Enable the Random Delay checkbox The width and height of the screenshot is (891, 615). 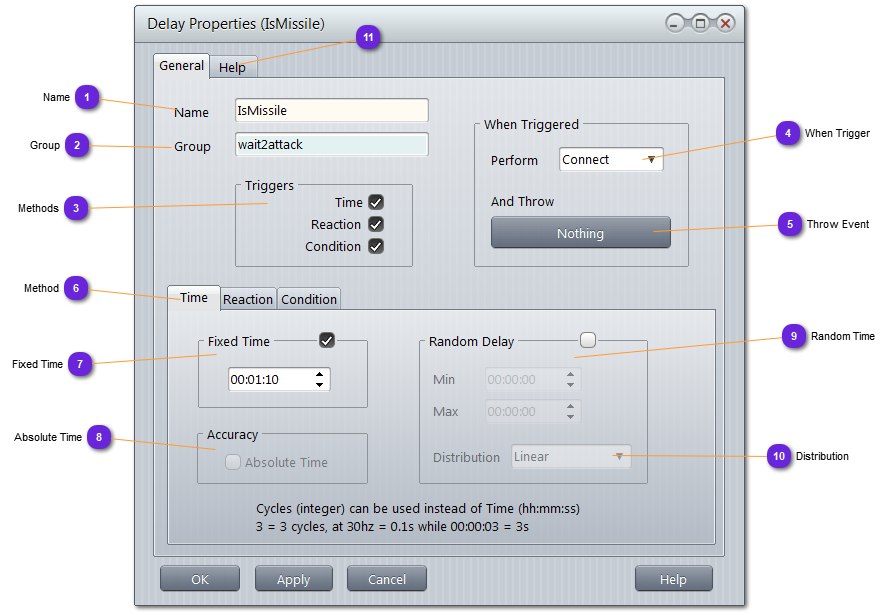point(588,341)
